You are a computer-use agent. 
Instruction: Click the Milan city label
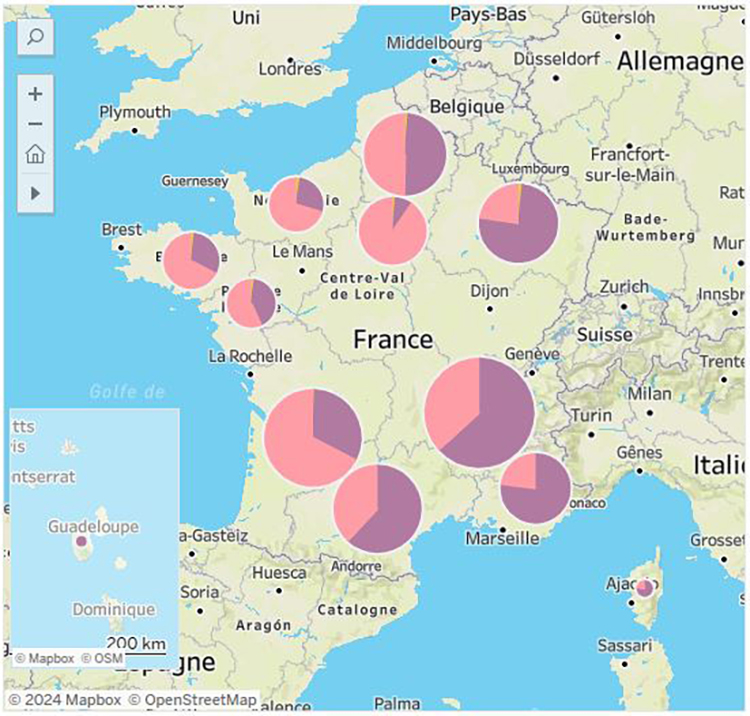tap(650, 395)
